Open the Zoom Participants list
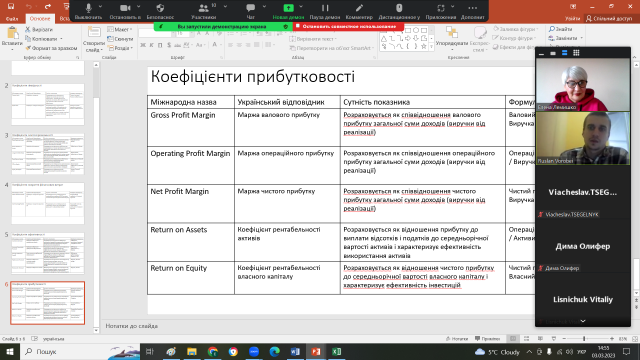Image resolution: width=640 pixels, height=360 pixels. coord(203,11)
